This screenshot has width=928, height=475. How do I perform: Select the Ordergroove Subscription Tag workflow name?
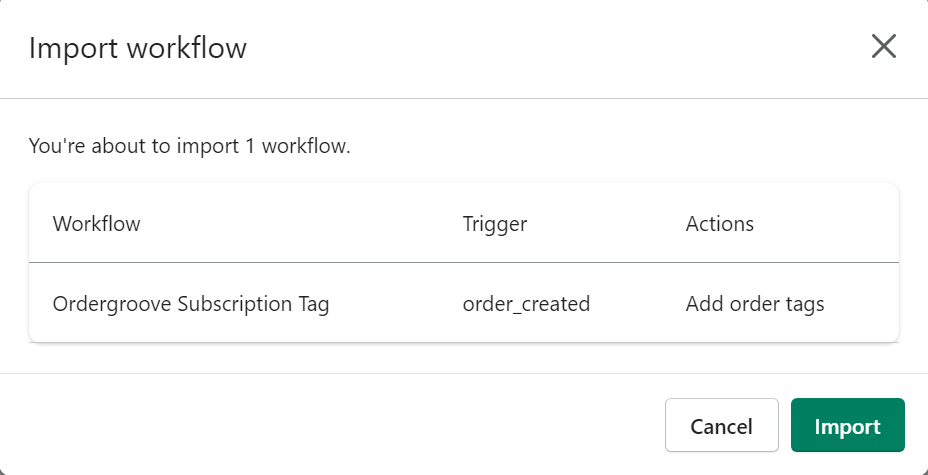(191, 304)
